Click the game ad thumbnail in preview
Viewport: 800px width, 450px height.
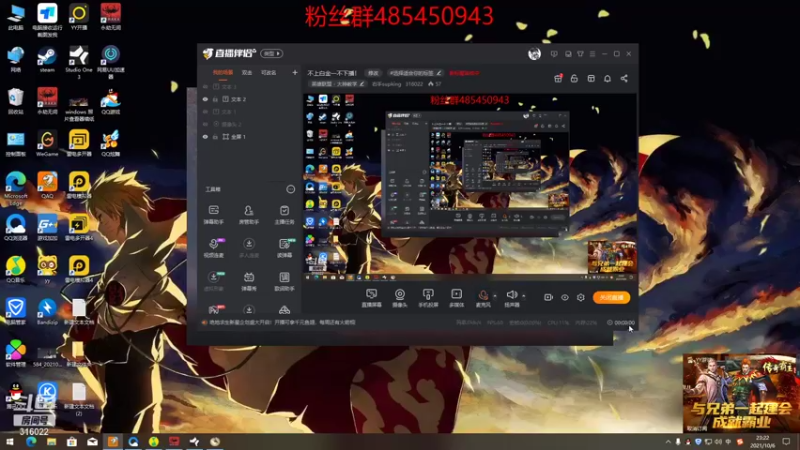coord(612,257)
